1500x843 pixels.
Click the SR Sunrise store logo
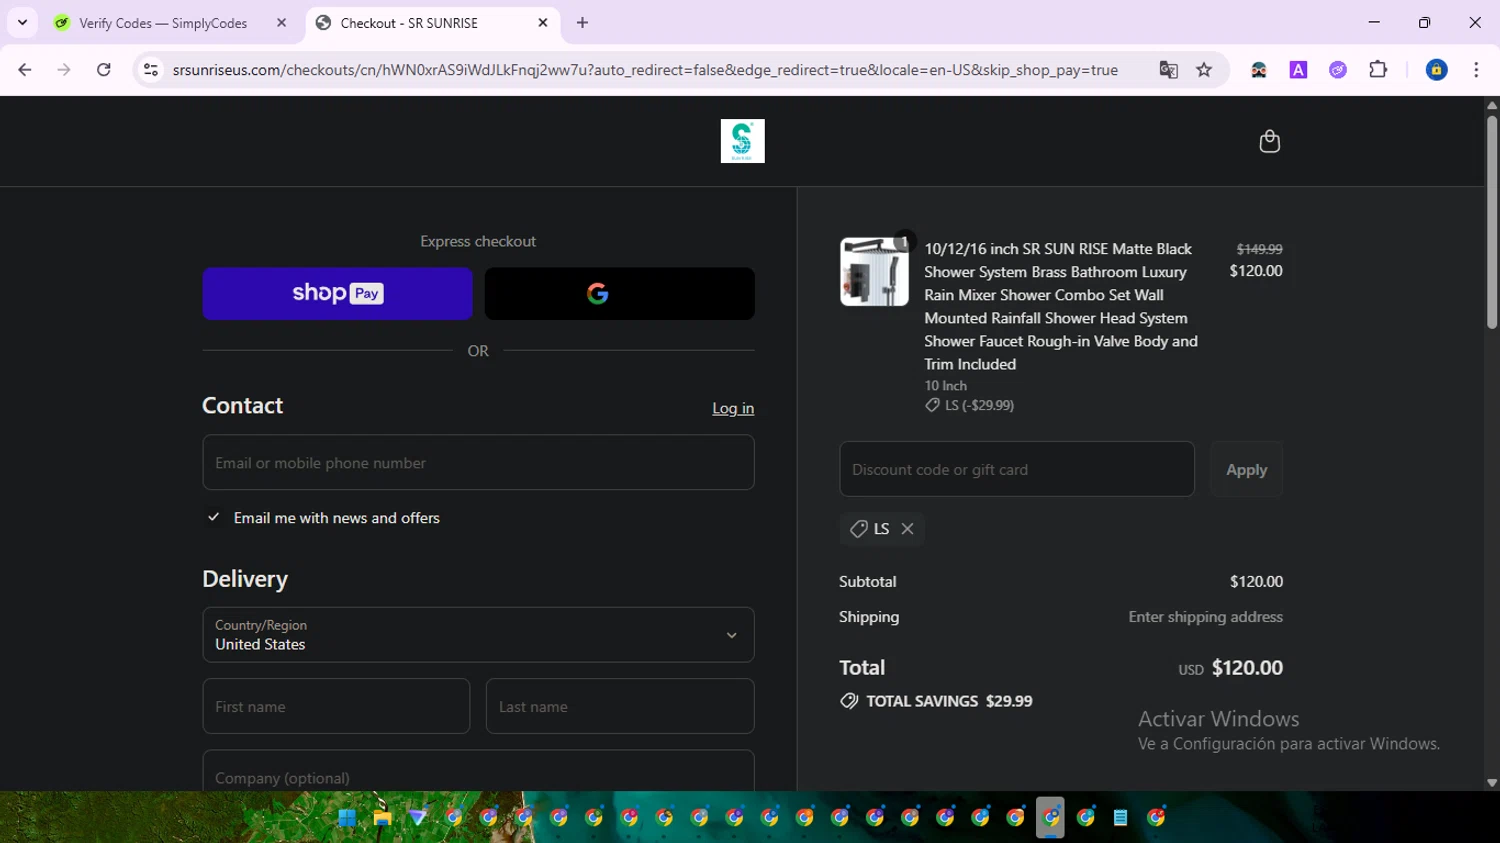point(742,141)
